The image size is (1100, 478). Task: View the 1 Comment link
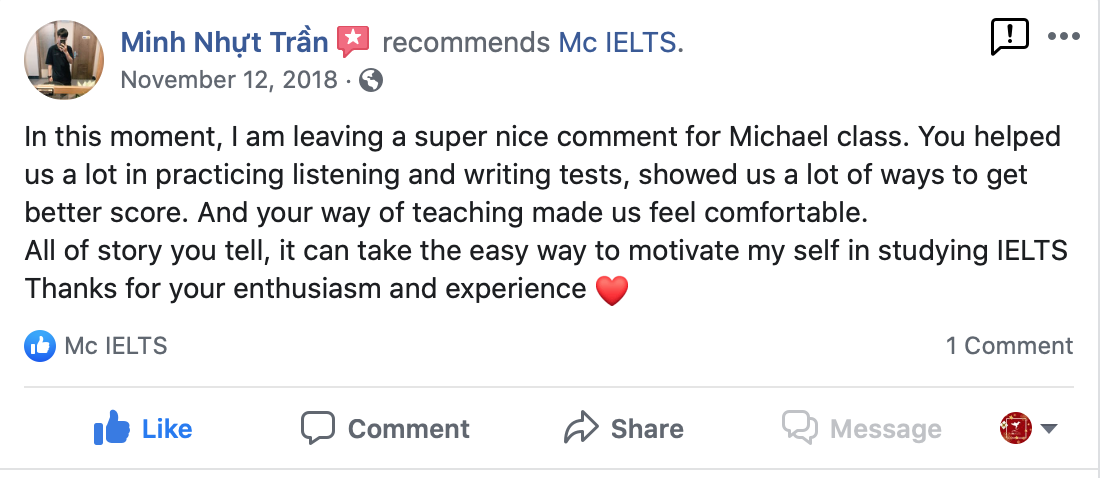coord(1009,346)
